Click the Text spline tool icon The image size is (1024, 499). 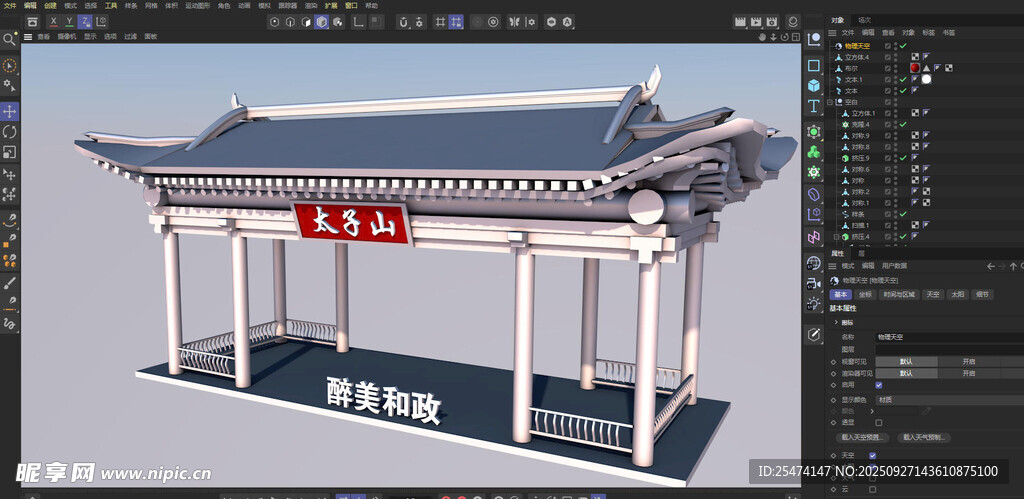tap(814, 107)
